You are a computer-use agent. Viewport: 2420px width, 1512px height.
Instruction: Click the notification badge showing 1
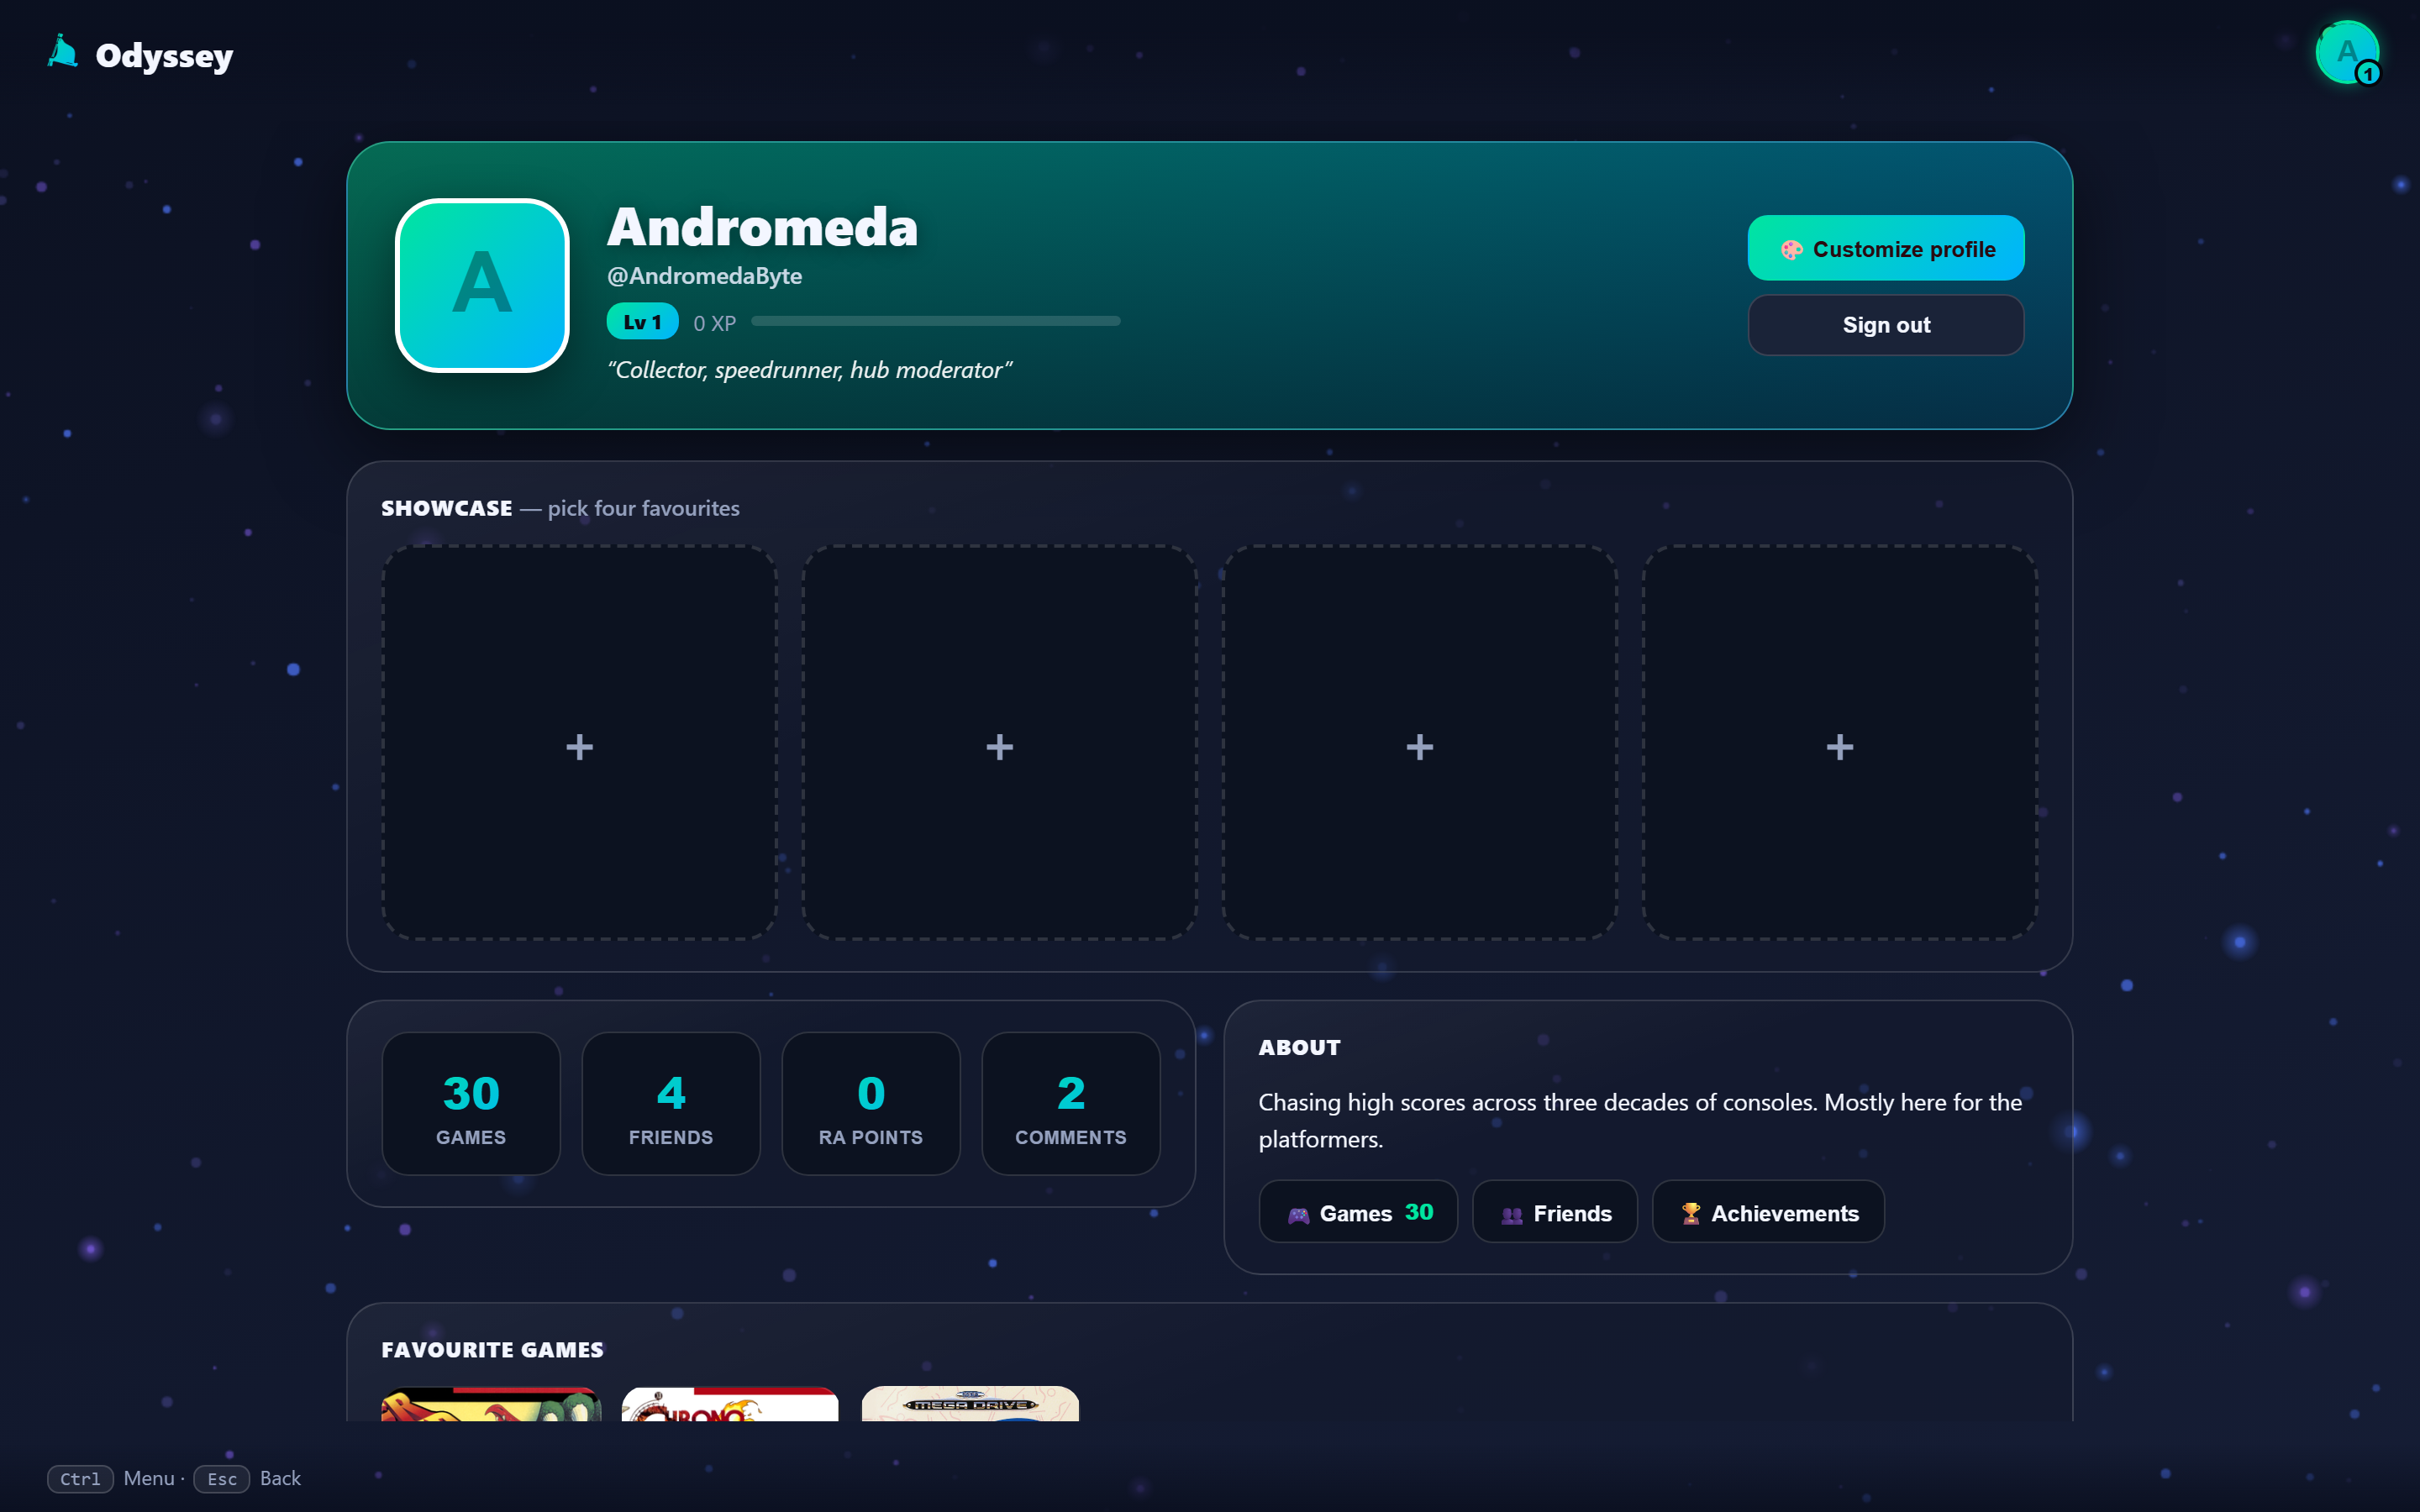tap(2367, 74)
